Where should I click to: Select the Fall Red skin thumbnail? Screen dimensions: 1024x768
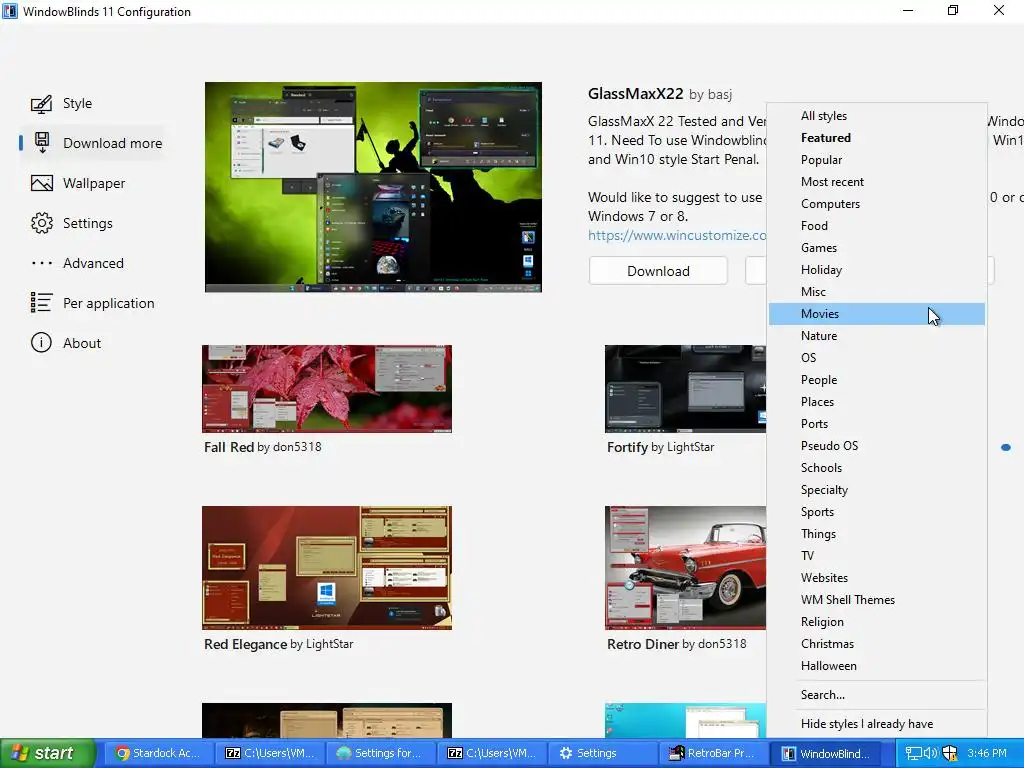click(x=327, y=389)
